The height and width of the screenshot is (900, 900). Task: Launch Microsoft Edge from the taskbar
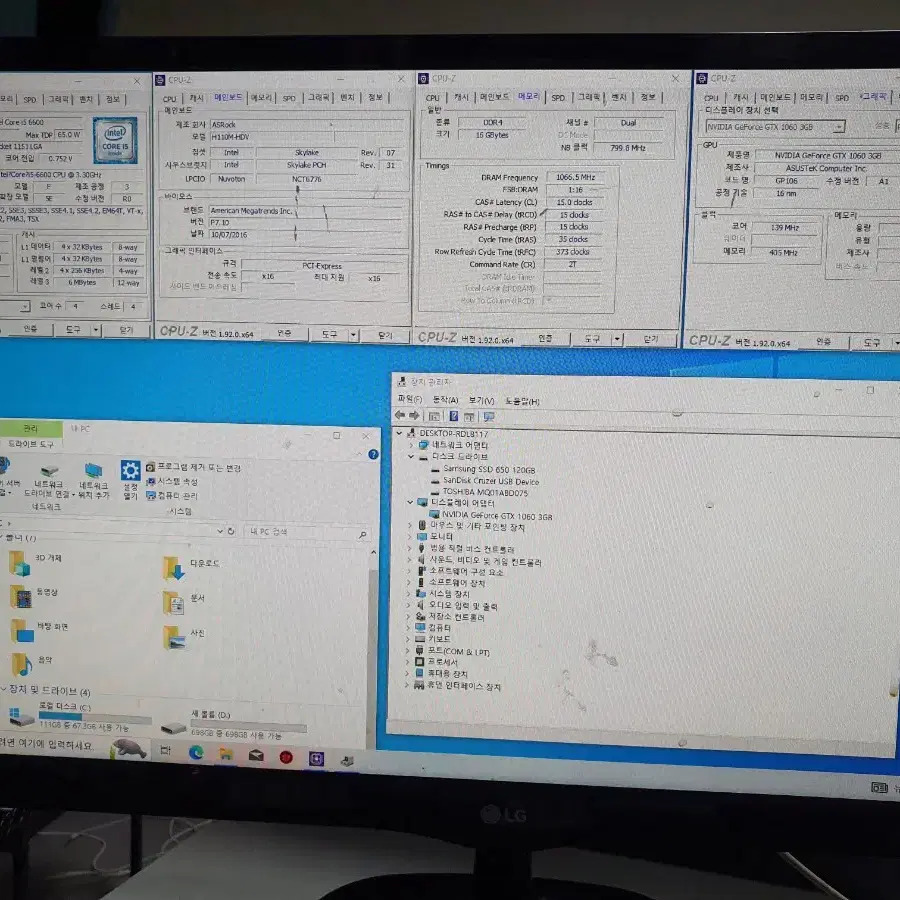point(196,752)
